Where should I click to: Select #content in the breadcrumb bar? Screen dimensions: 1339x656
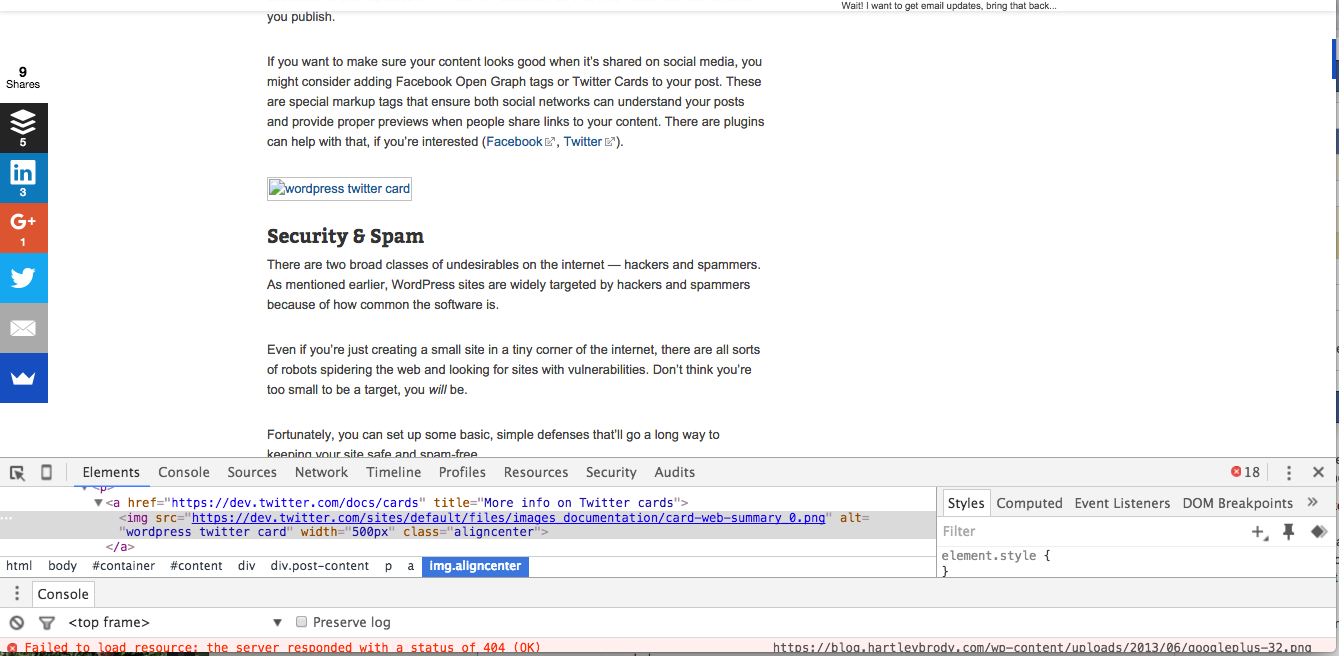pyautogui.click(x=196, y=566)
